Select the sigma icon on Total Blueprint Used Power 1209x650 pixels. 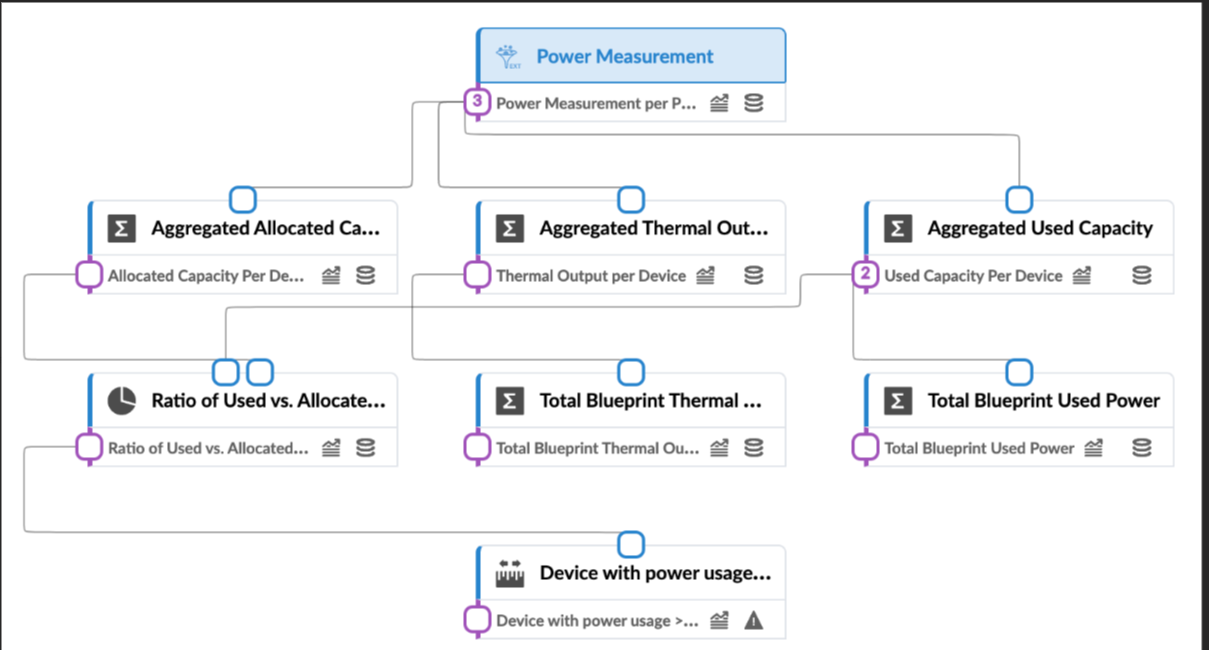897,399
